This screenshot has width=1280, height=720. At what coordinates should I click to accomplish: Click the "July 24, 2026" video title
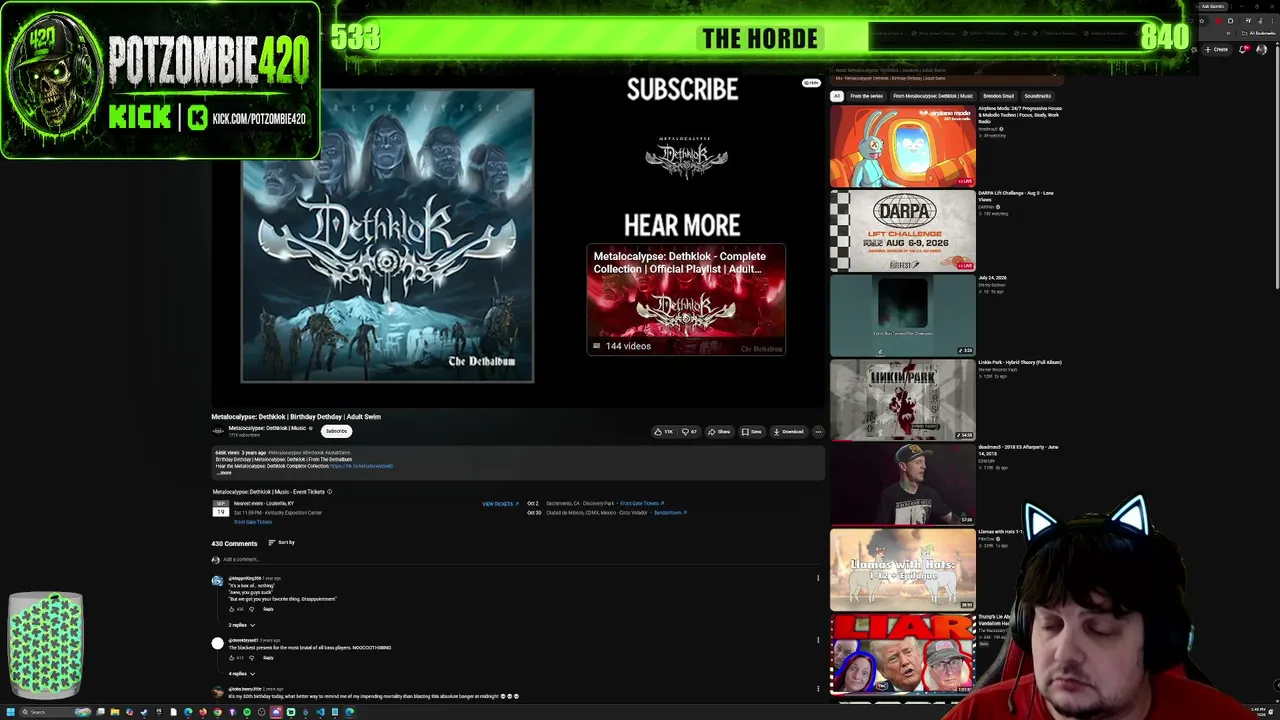[992, 278]
